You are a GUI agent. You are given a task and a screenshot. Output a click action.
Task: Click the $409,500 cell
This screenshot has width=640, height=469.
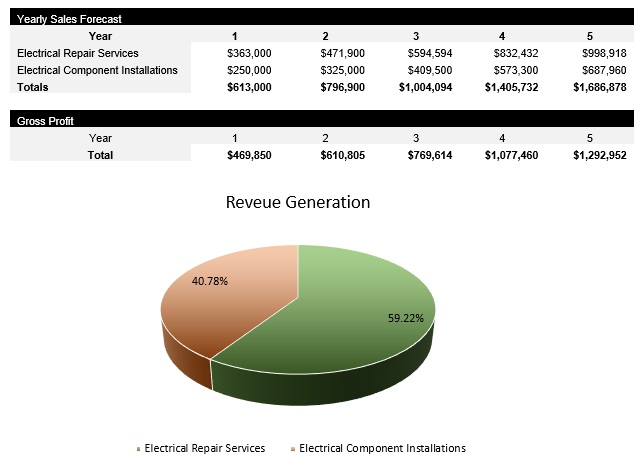[x=431, y=70]
